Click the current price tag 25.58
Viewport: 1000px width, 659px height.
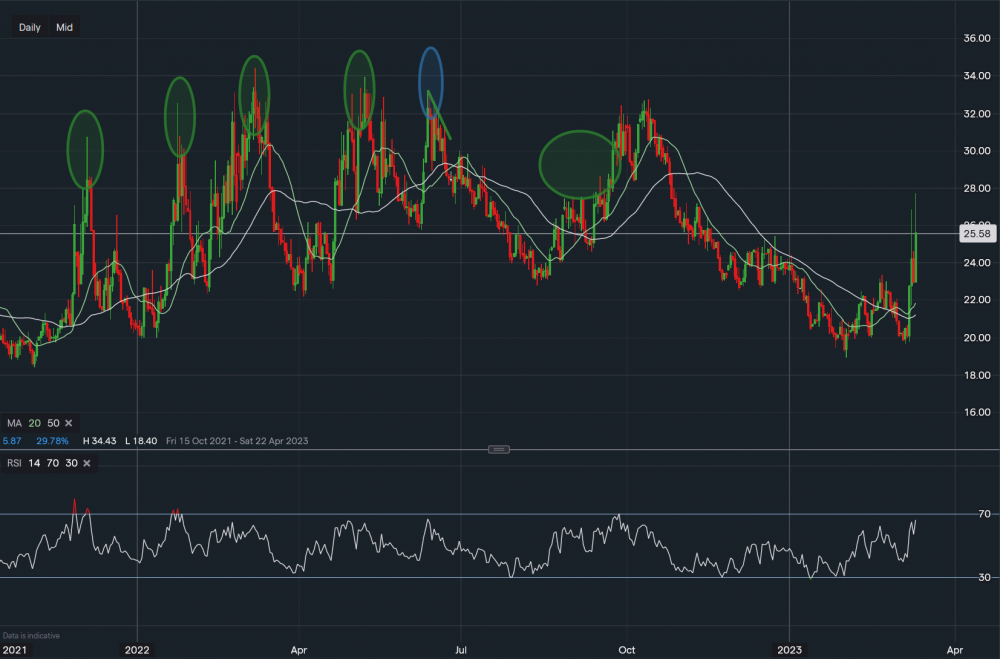click(974, 233)
